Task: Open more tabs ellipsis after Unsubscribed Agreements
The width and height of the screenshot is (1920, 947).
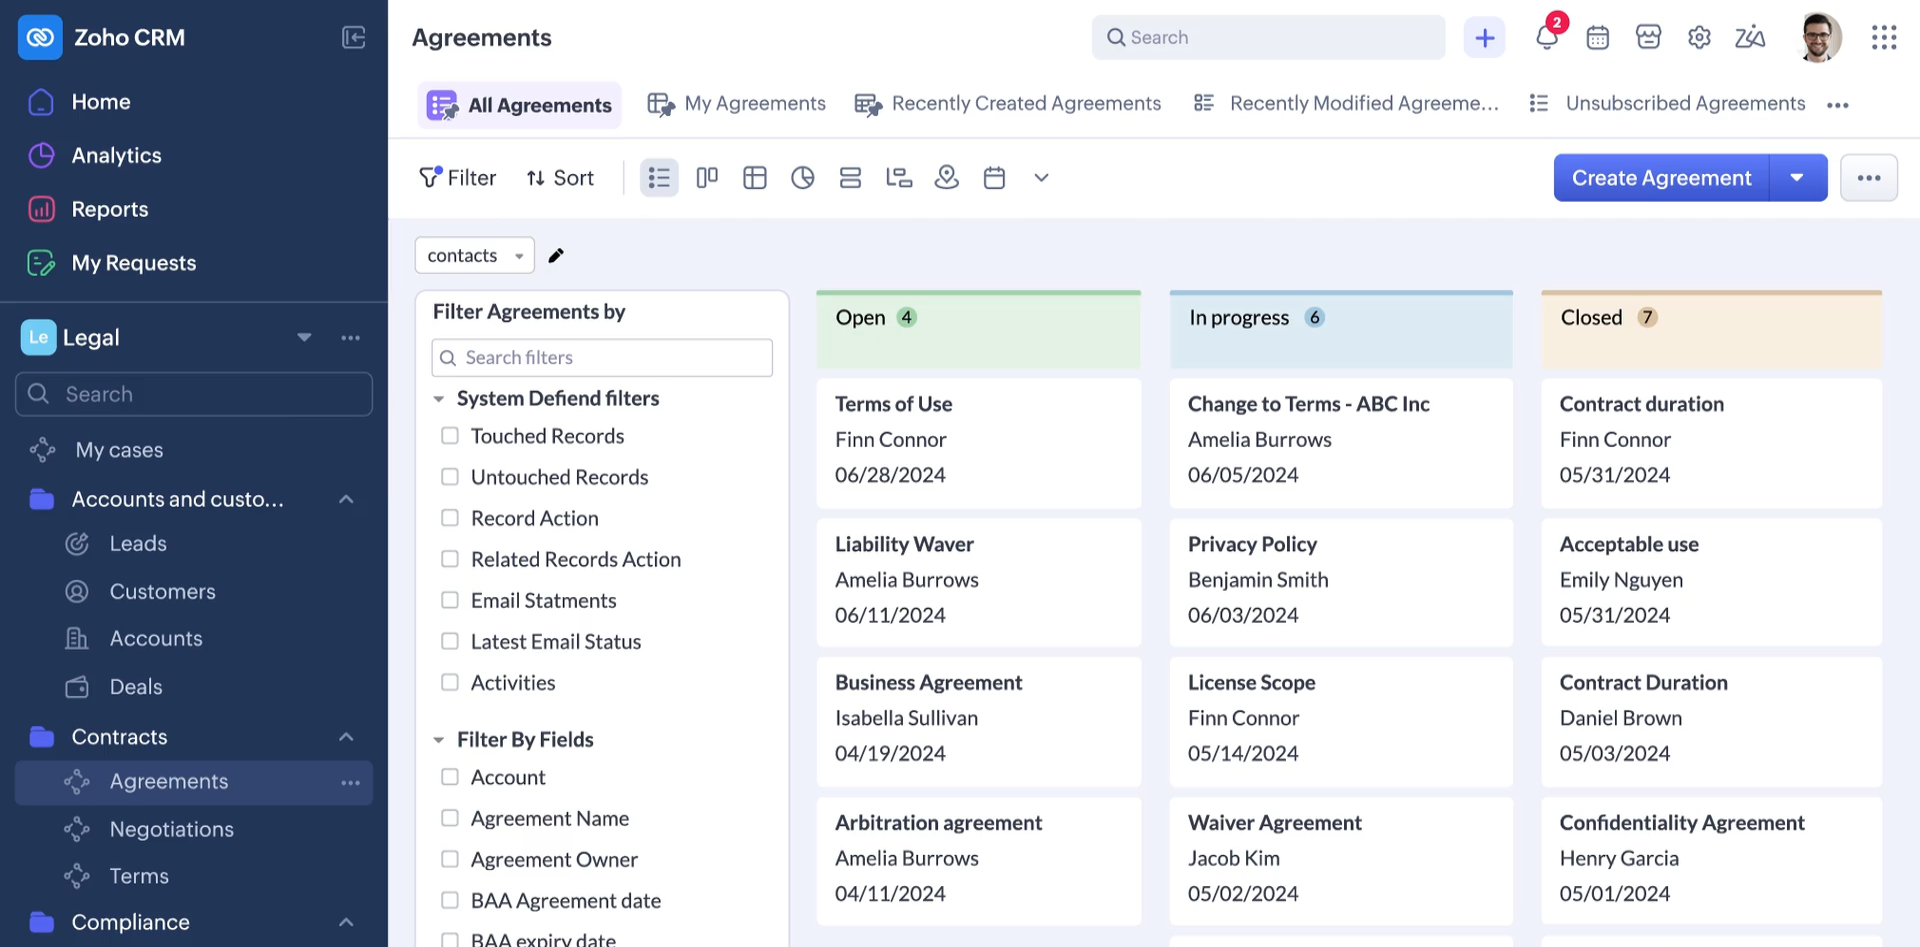Action: pyautogui.click(x=1838, y=105)
